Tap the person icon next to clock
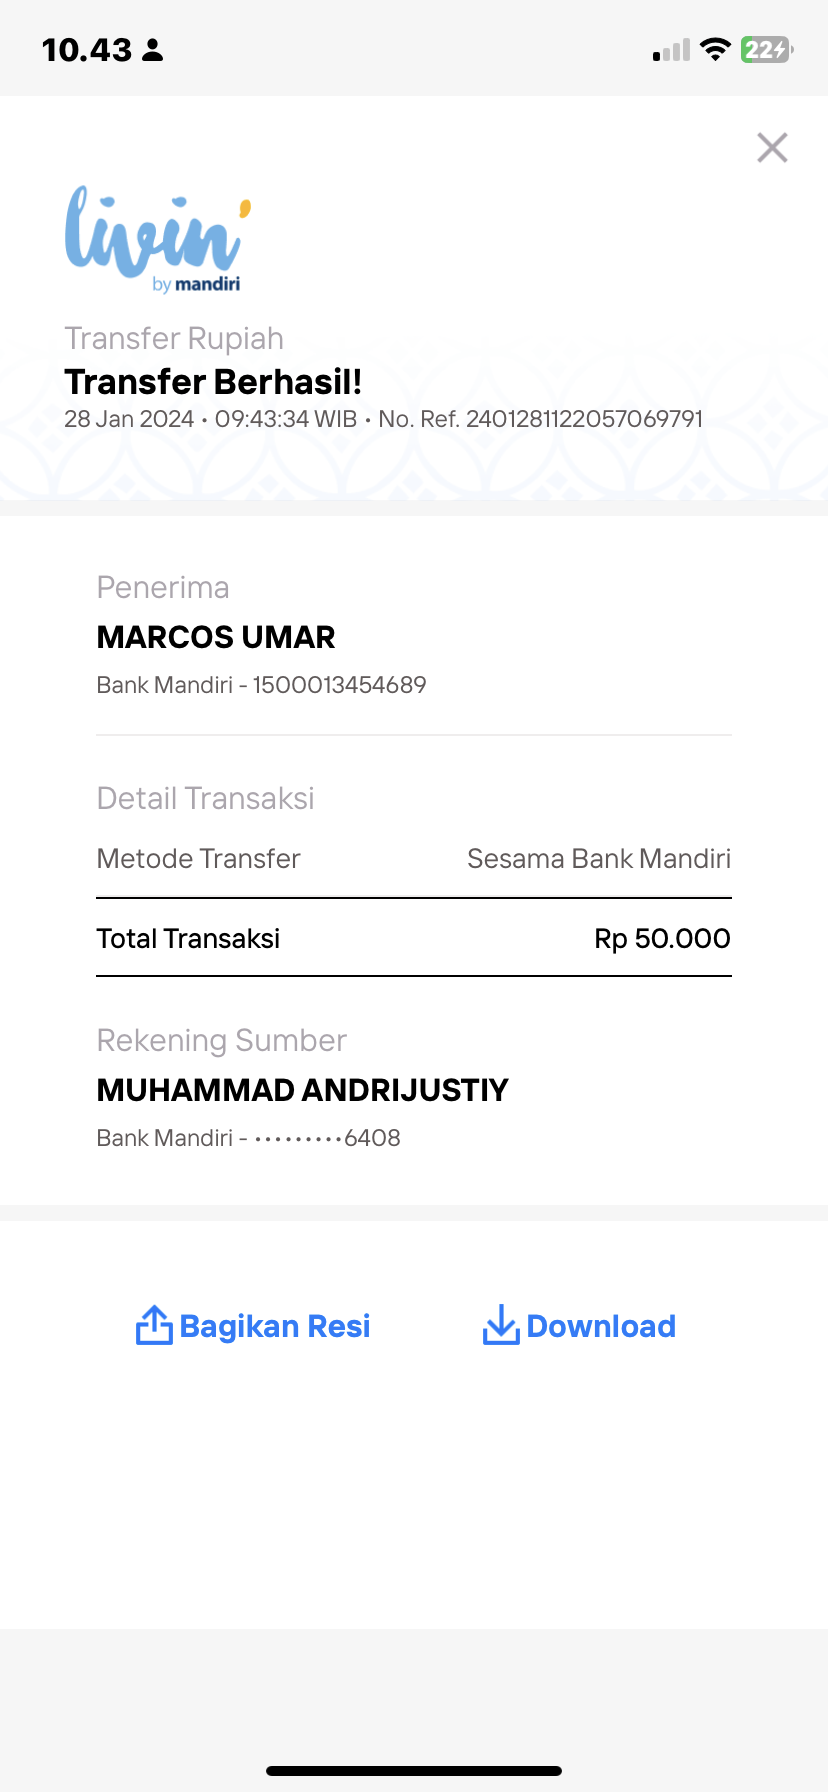The height and width of the screenshot is (1792, 828). [153, 50]
